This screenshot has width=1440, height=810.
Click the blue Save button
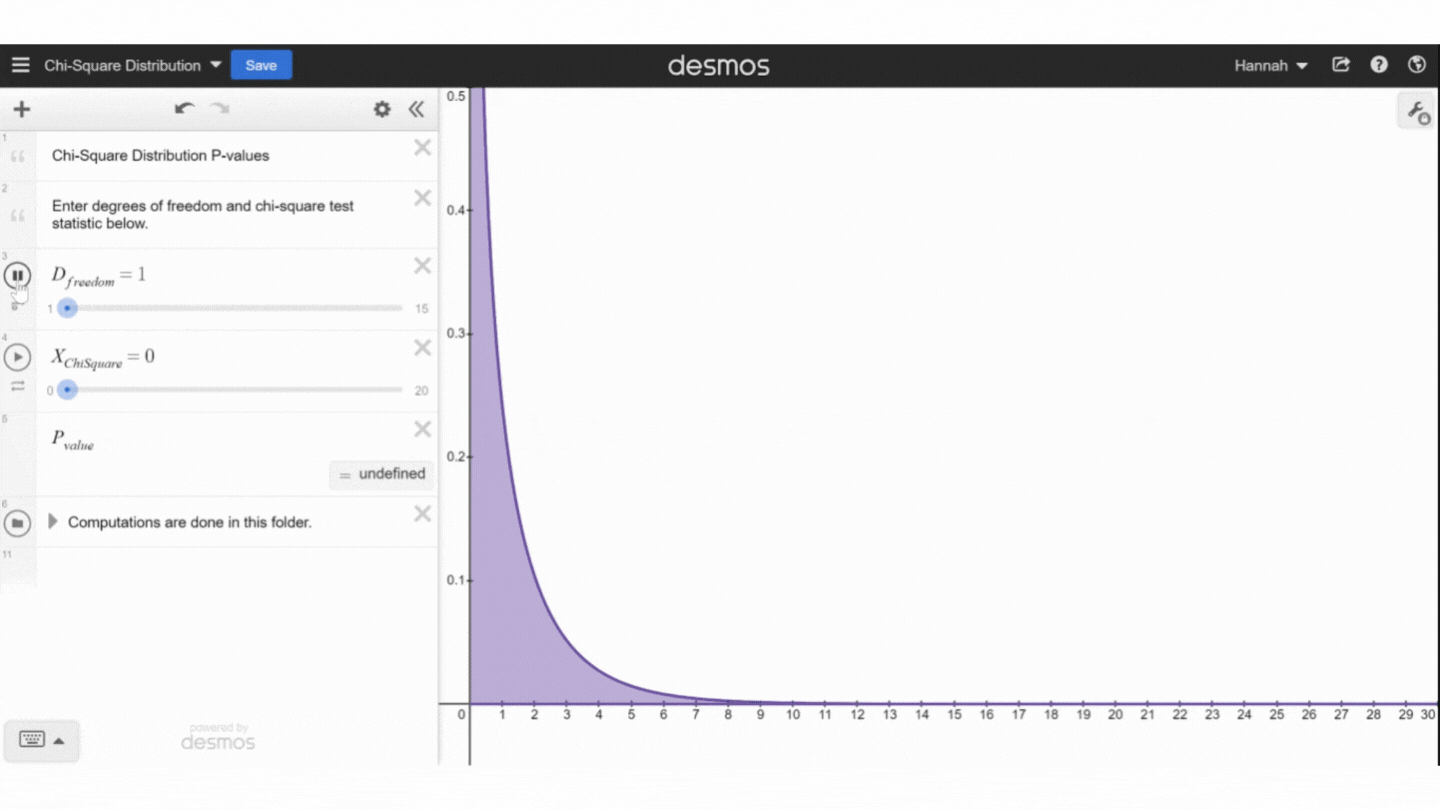pyautogui.click(x=261, y=66)
